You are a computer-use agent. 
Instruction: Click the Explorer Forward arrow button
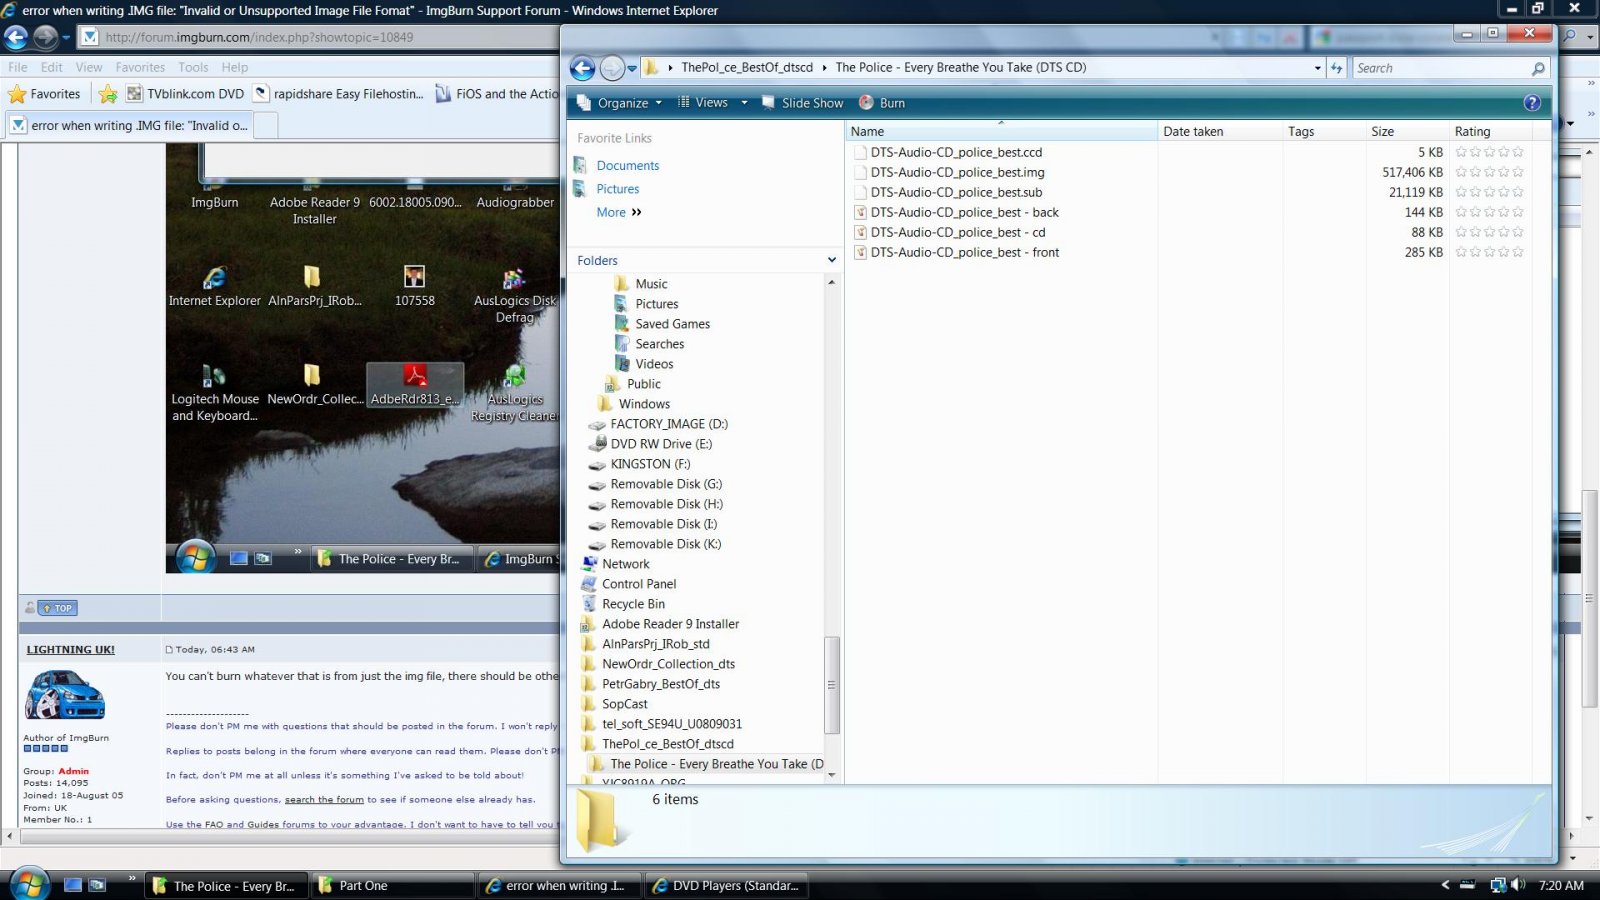(612, 68)
